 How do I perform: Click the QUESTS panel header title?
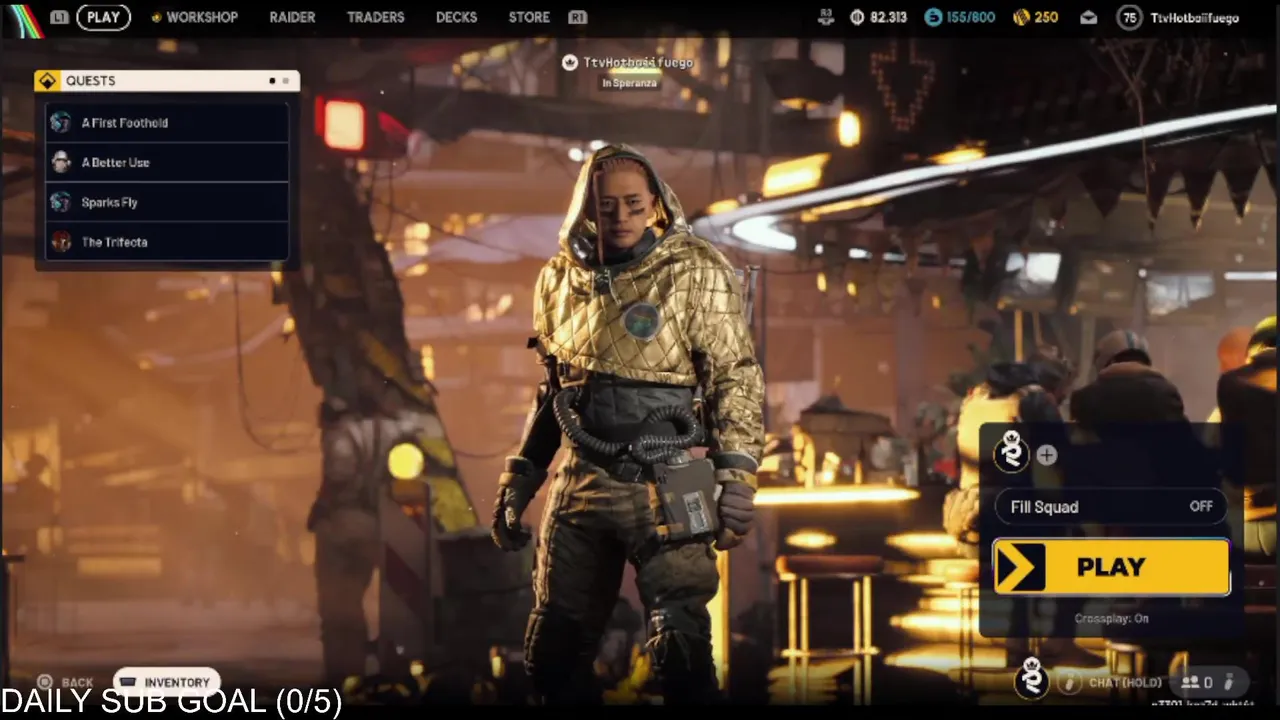(90, 81)
